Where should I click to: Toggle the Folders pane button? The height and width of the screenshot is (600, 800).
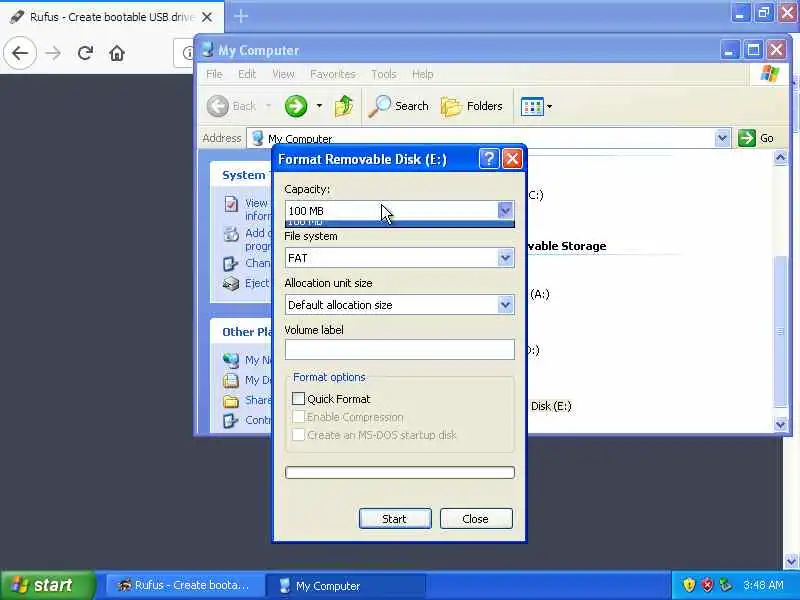tap(471, 106)
